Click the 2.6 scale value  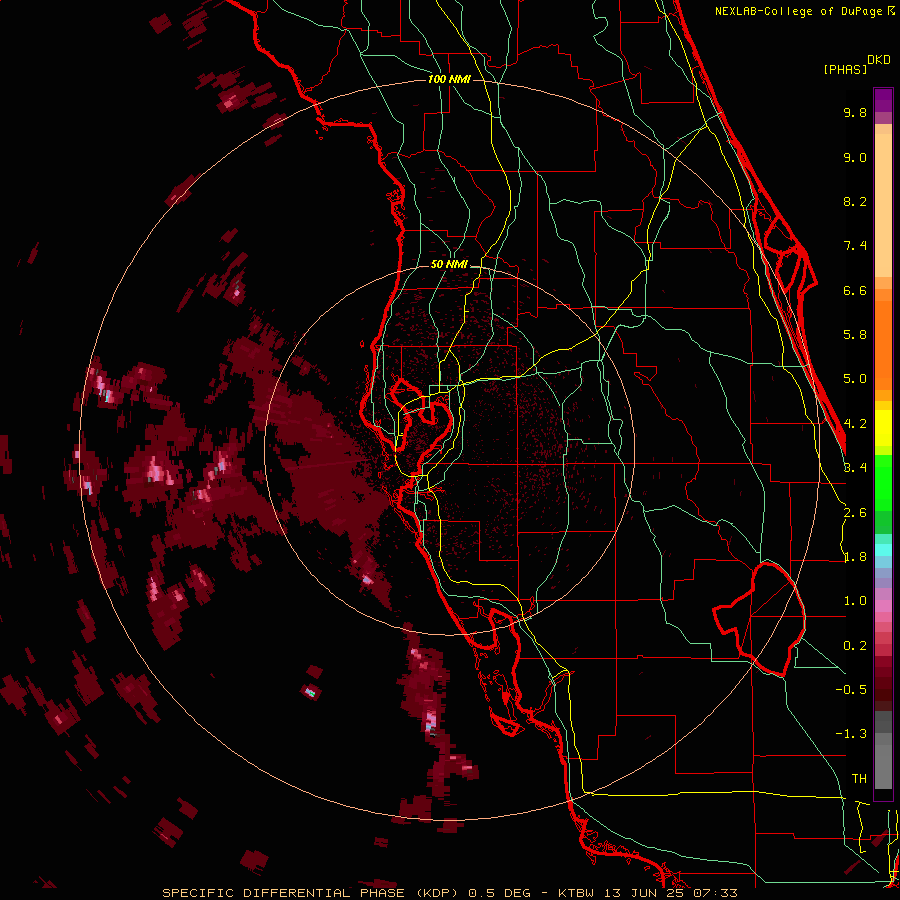855,513
